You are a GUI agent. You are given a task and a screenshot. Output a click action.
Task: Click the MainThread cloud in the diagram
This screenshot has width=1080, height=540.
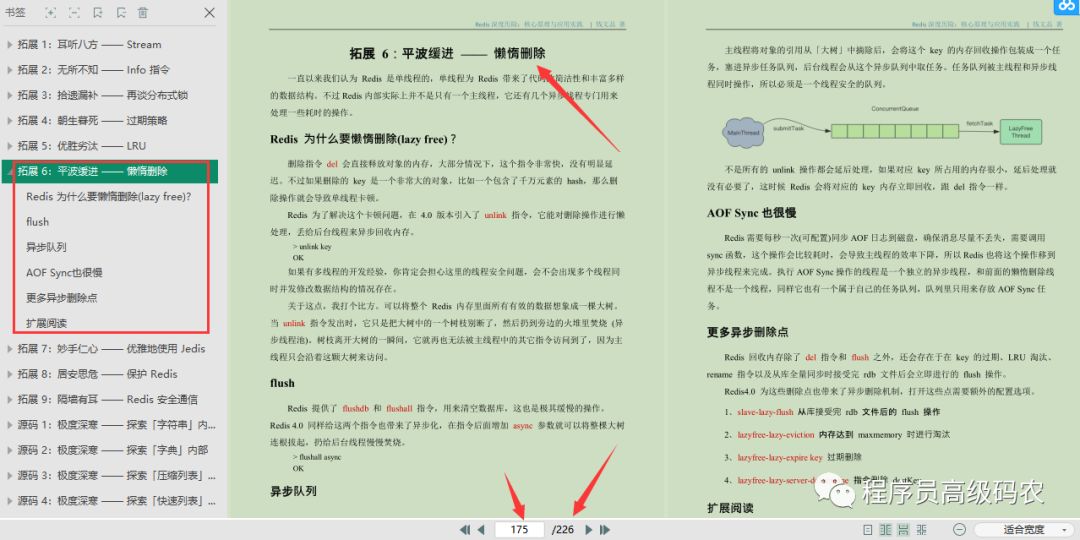[743, 131]
